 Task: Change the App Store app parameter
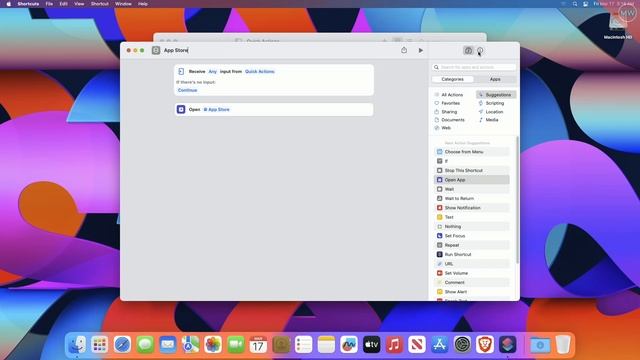click(x=216, y=109)
